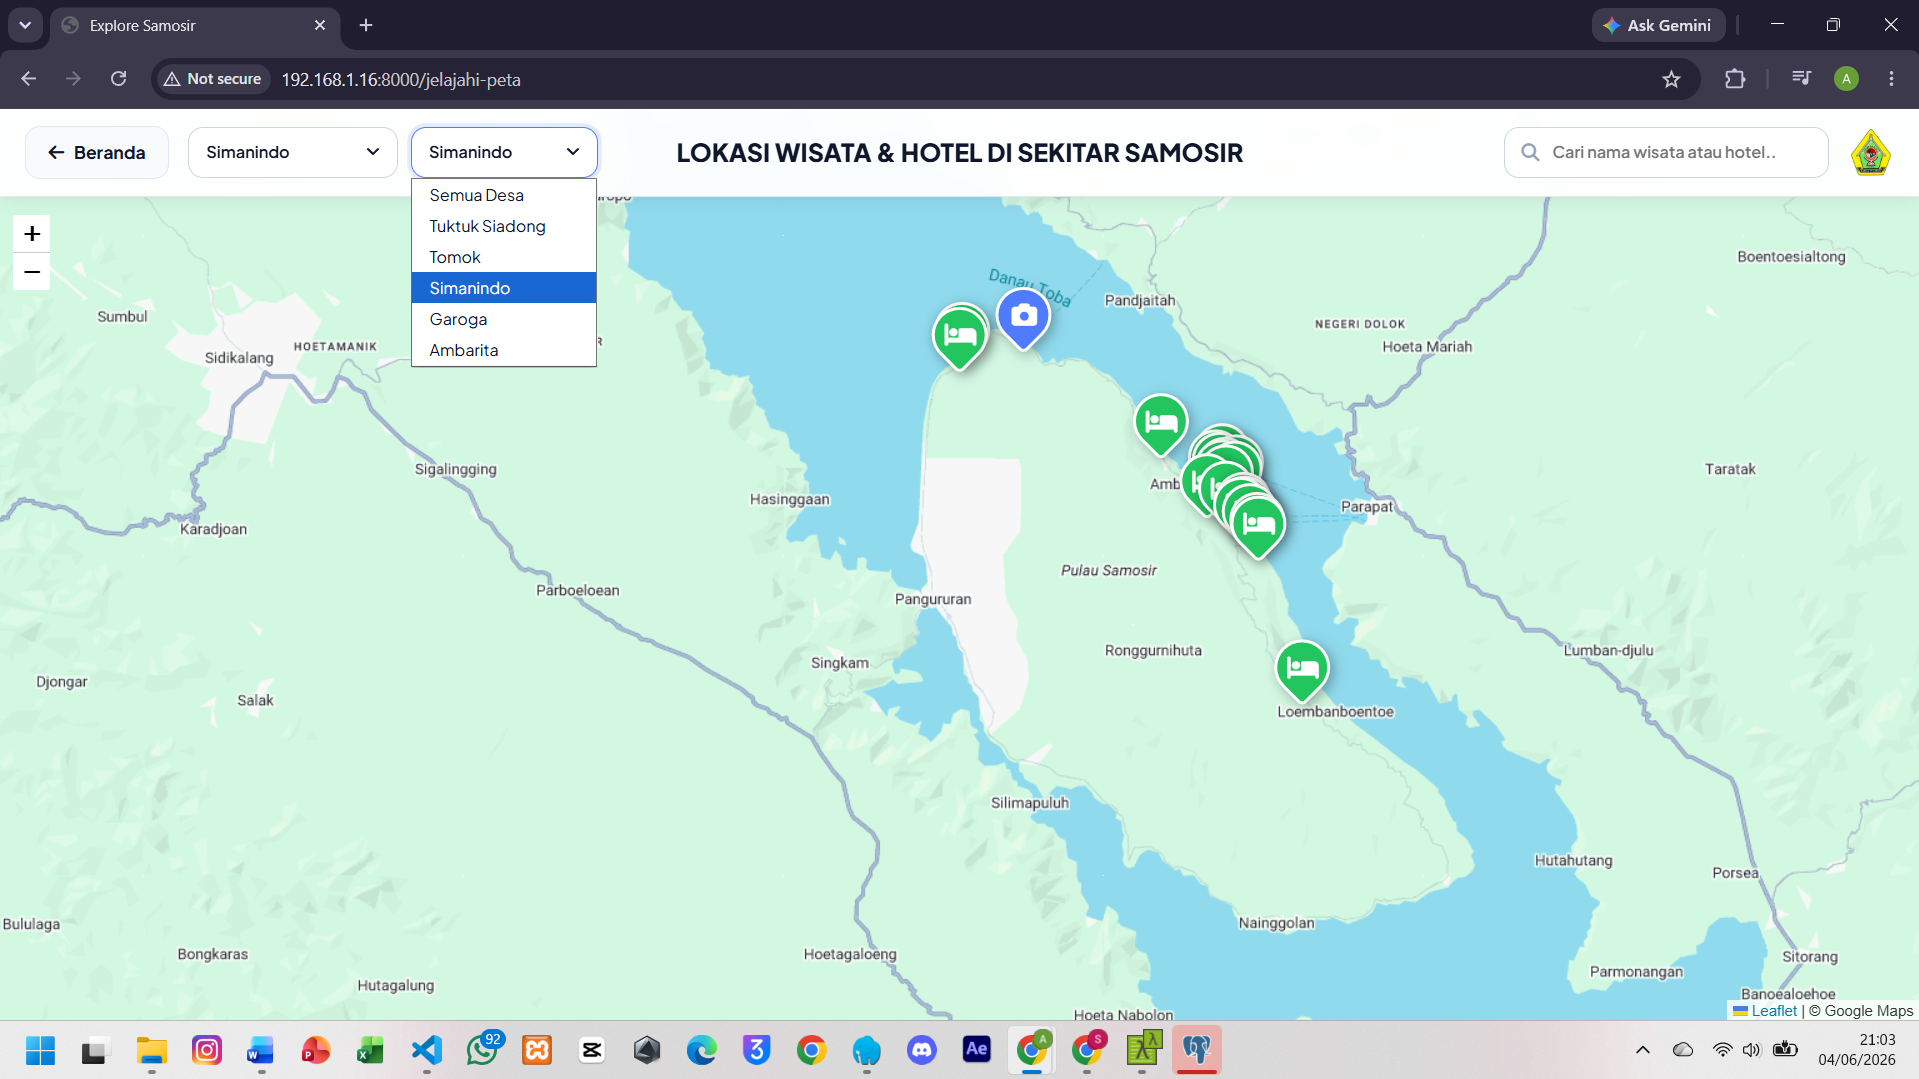
Task: Collapse the open village dropdown
Action: pos(504,152)
